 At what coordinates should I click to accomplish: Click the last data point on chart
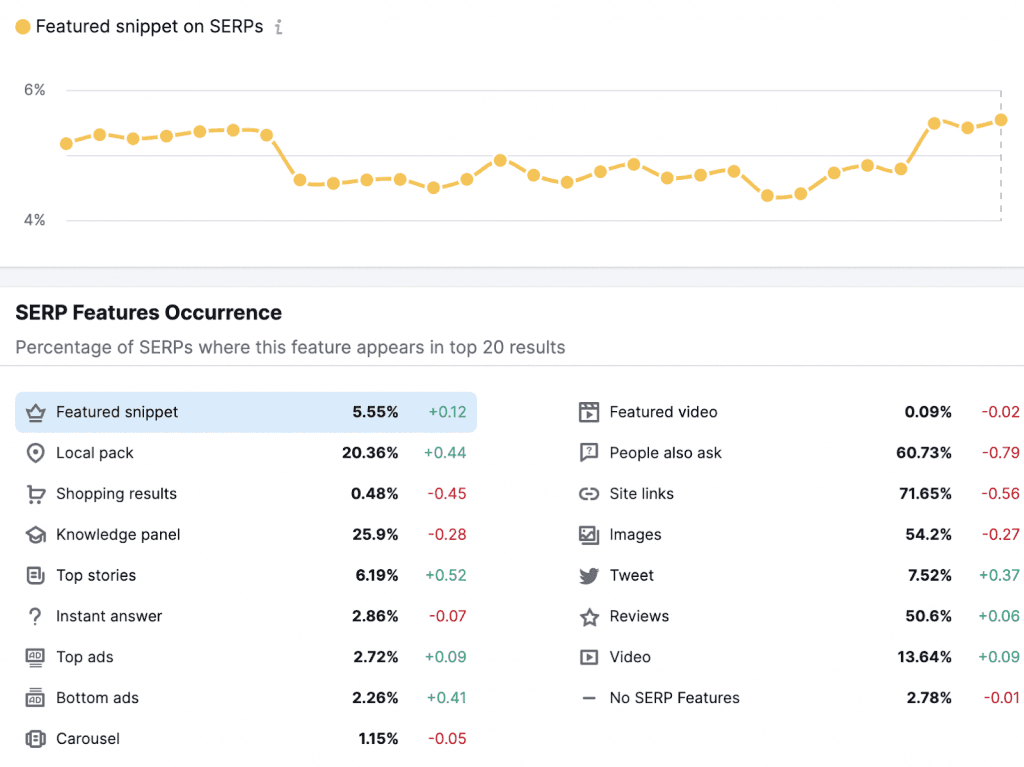tap(1000, 120)
